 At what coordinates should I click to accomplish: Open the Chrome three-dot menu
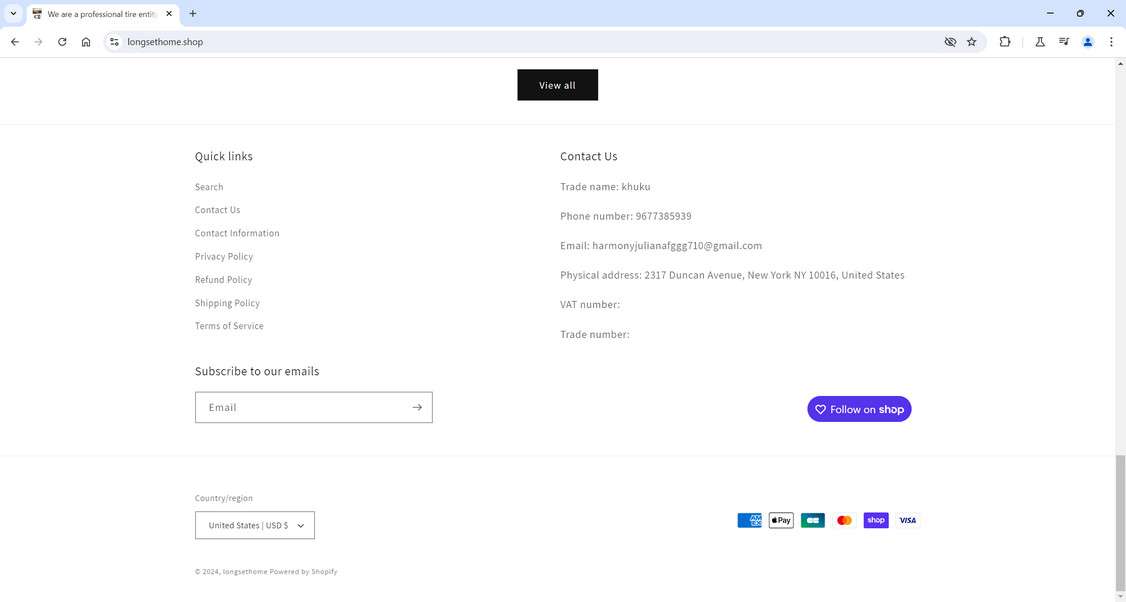pyautogui.click(x=1111, y=42)
